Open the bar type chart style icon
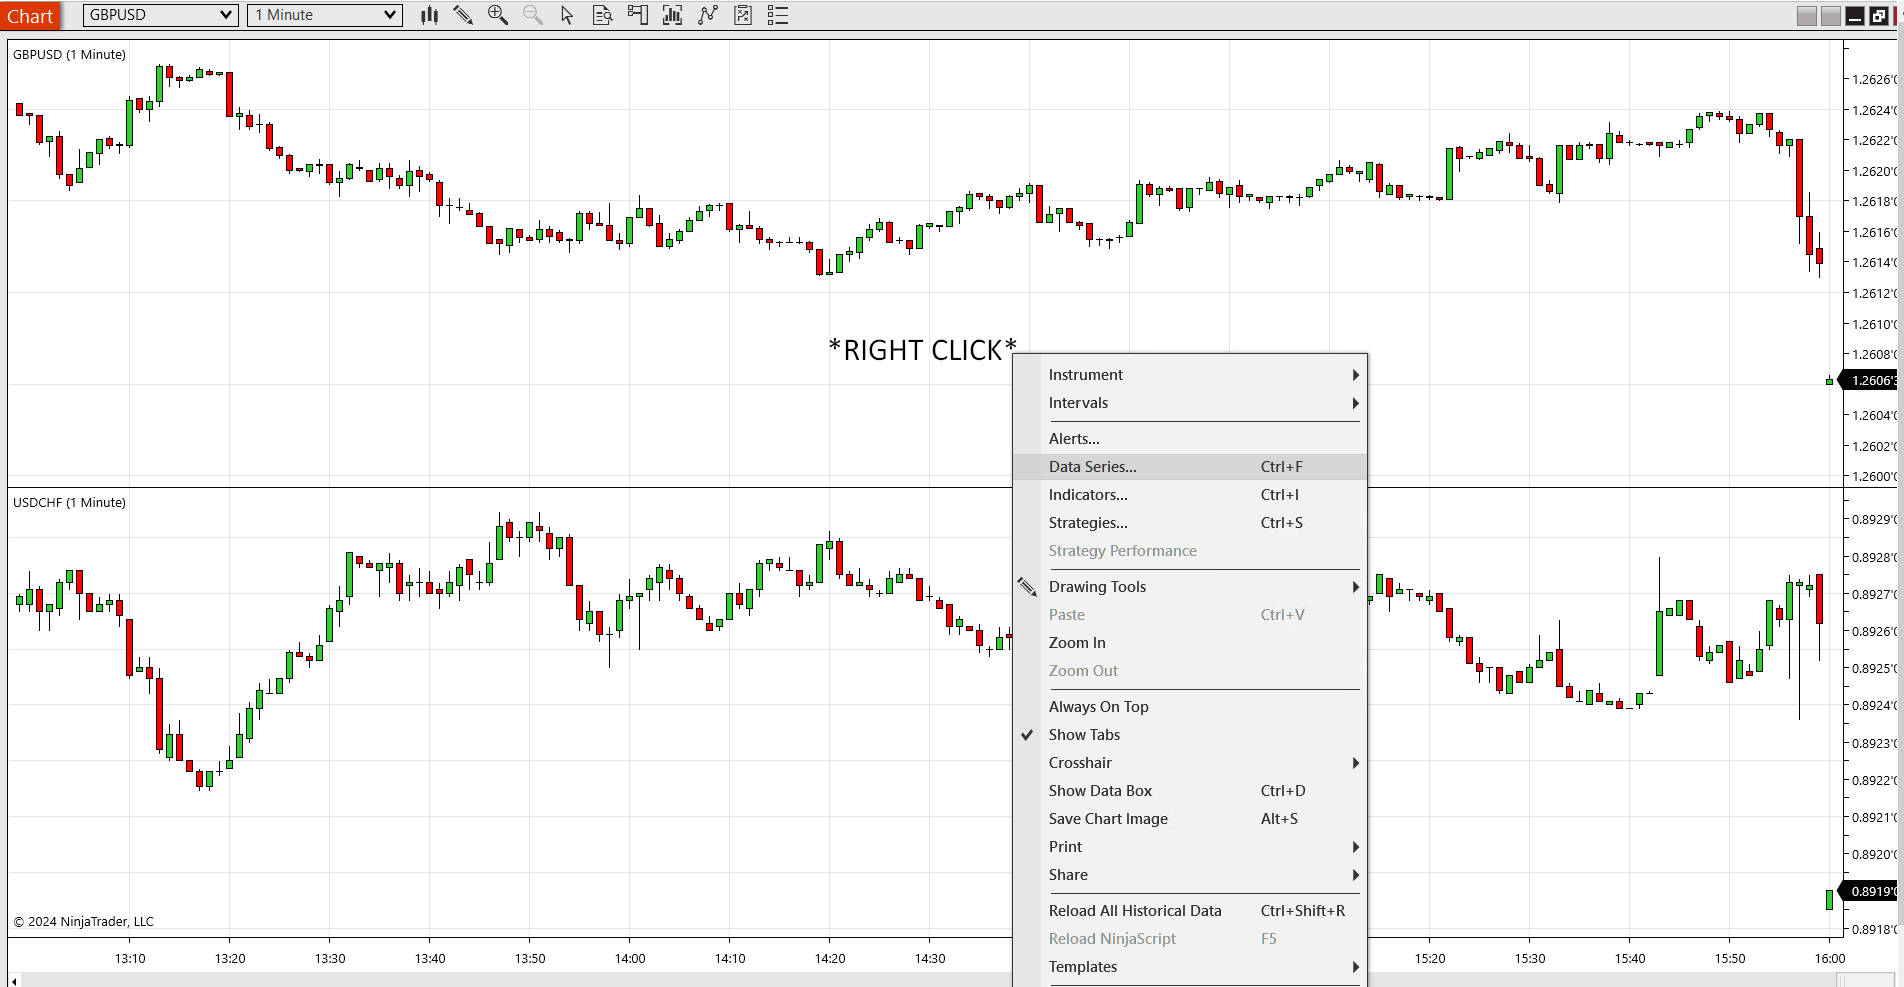The height and width of the screenshot is (987, 1904). (x=429, y=15)
